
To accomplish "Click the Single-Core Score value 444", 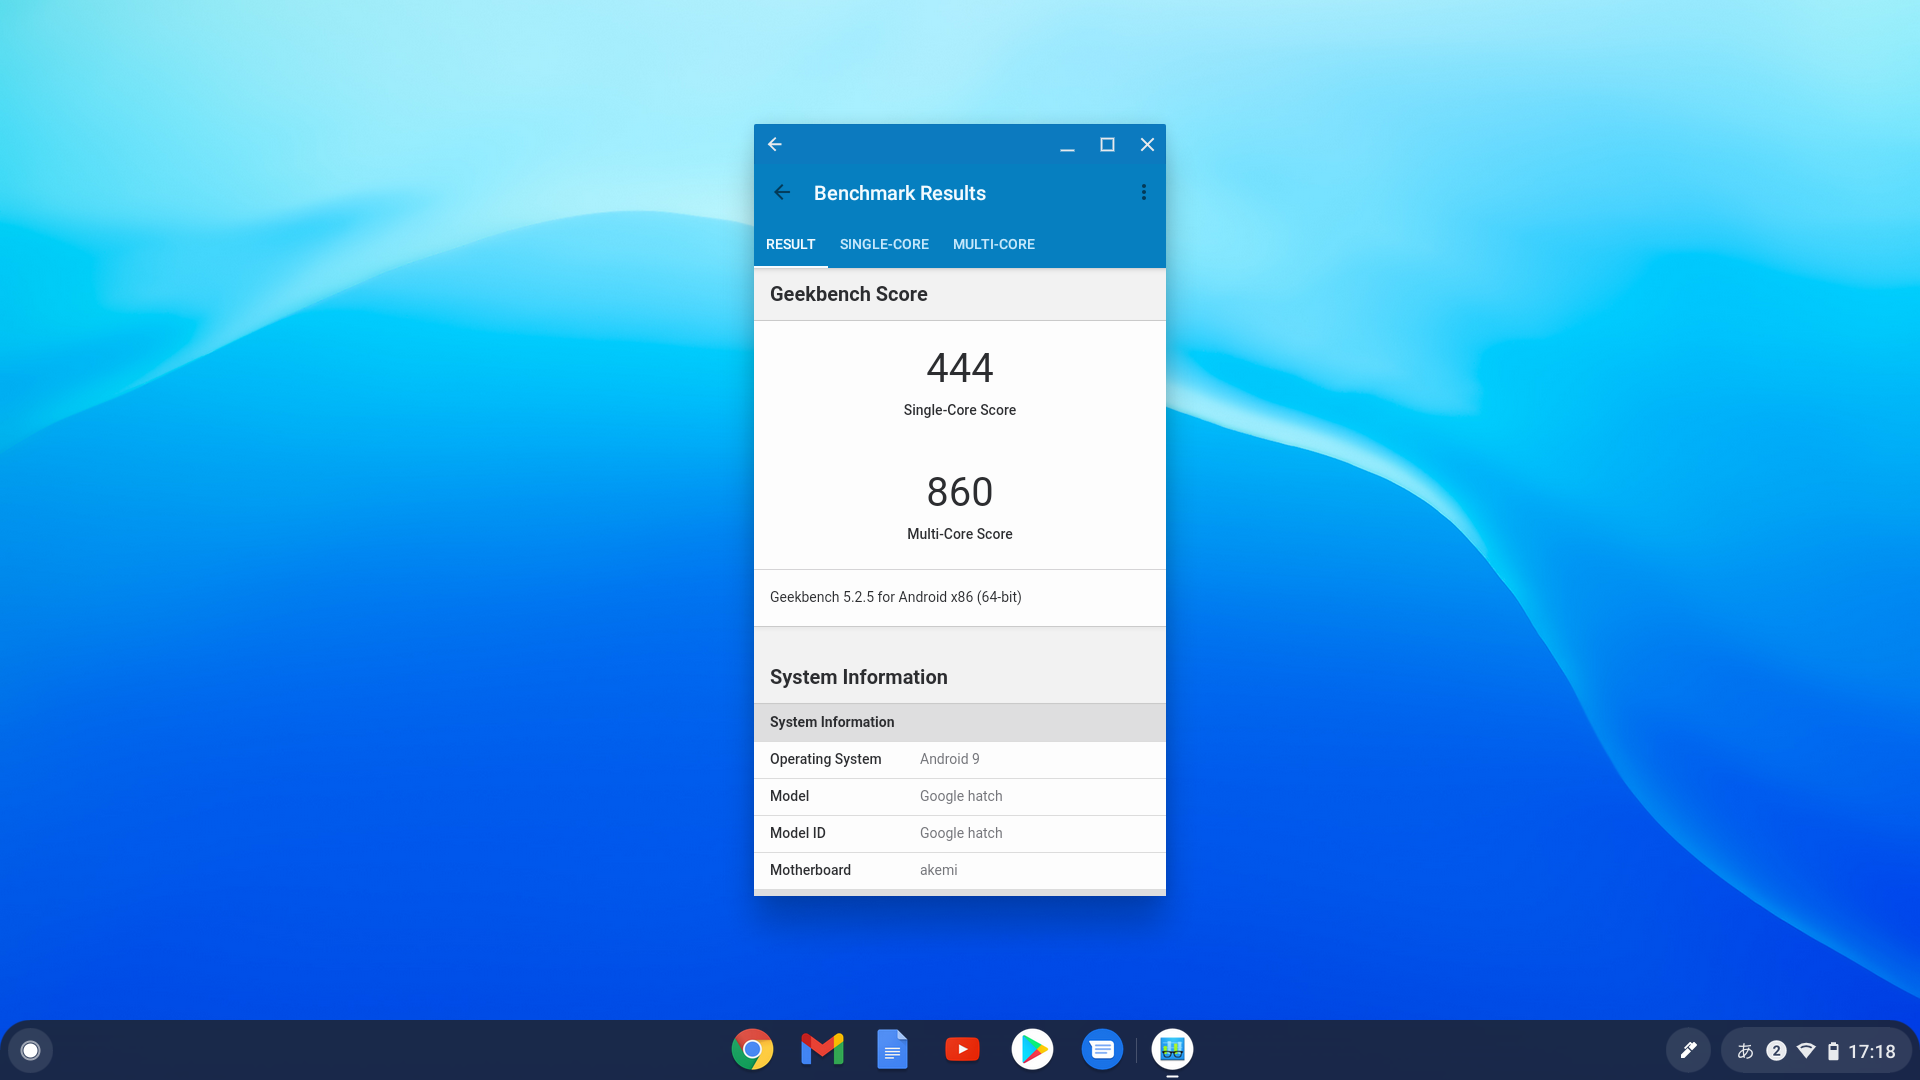I will [x=959, y=368].
